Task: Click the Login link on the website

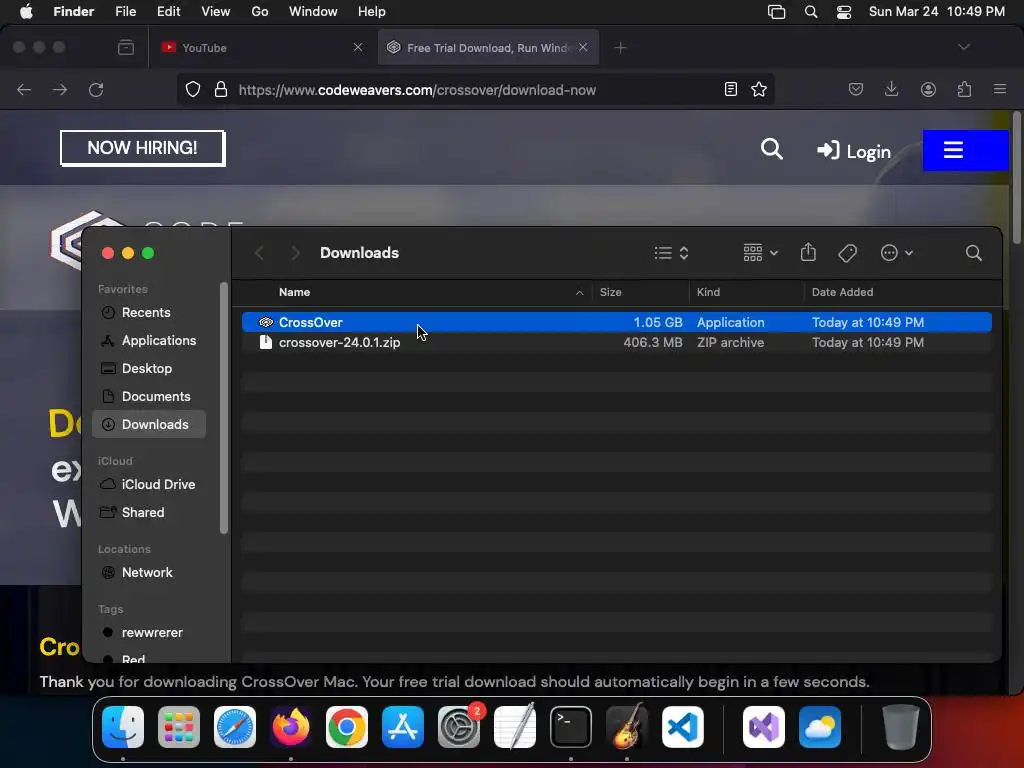Action: tap(854, 152)
